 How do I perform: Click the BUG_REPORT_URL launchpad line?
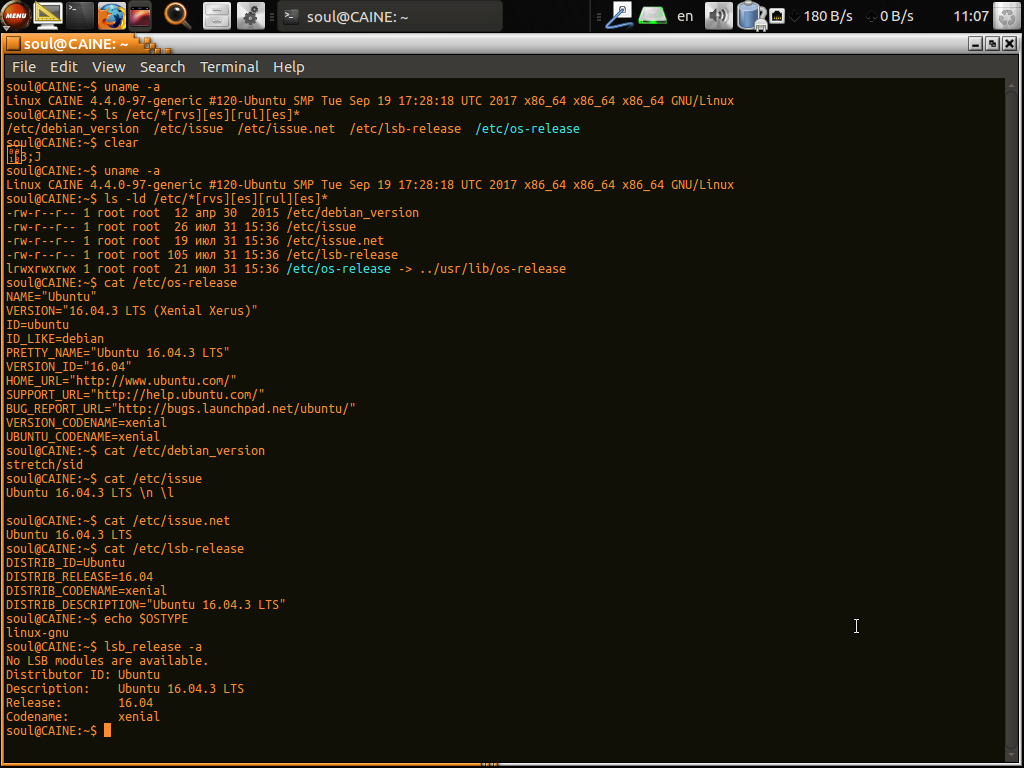tap(181, 408)
